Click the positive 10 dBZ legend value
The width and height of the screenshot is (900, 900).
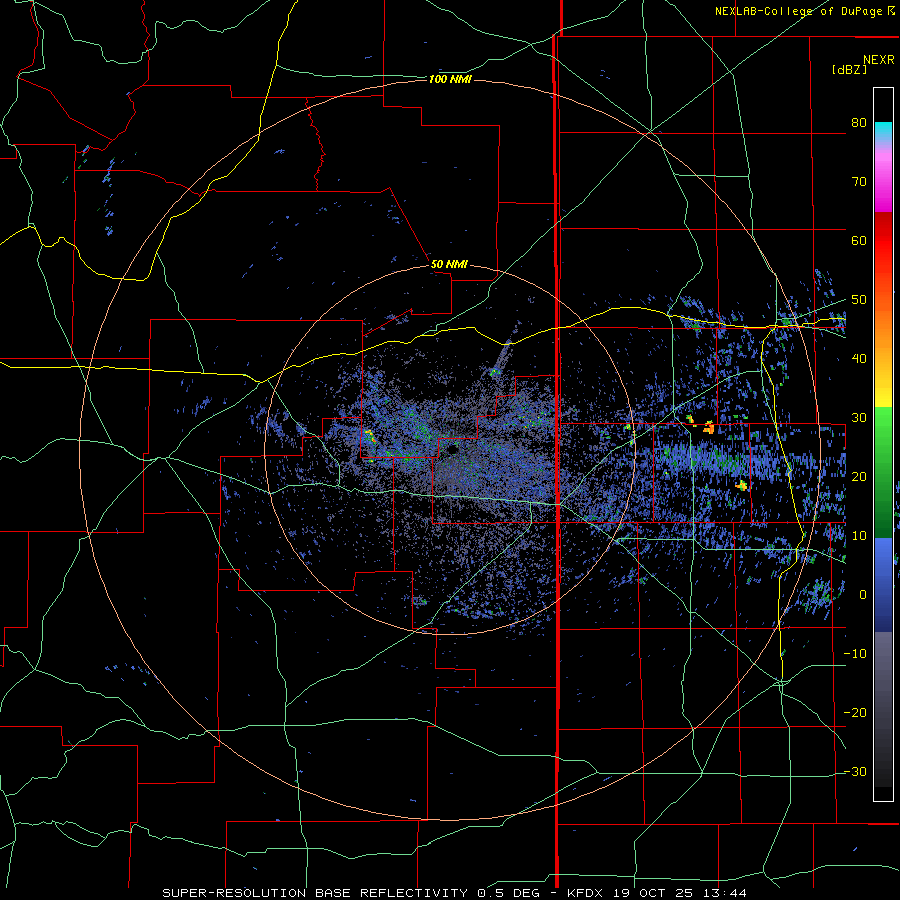coord(859,536)
